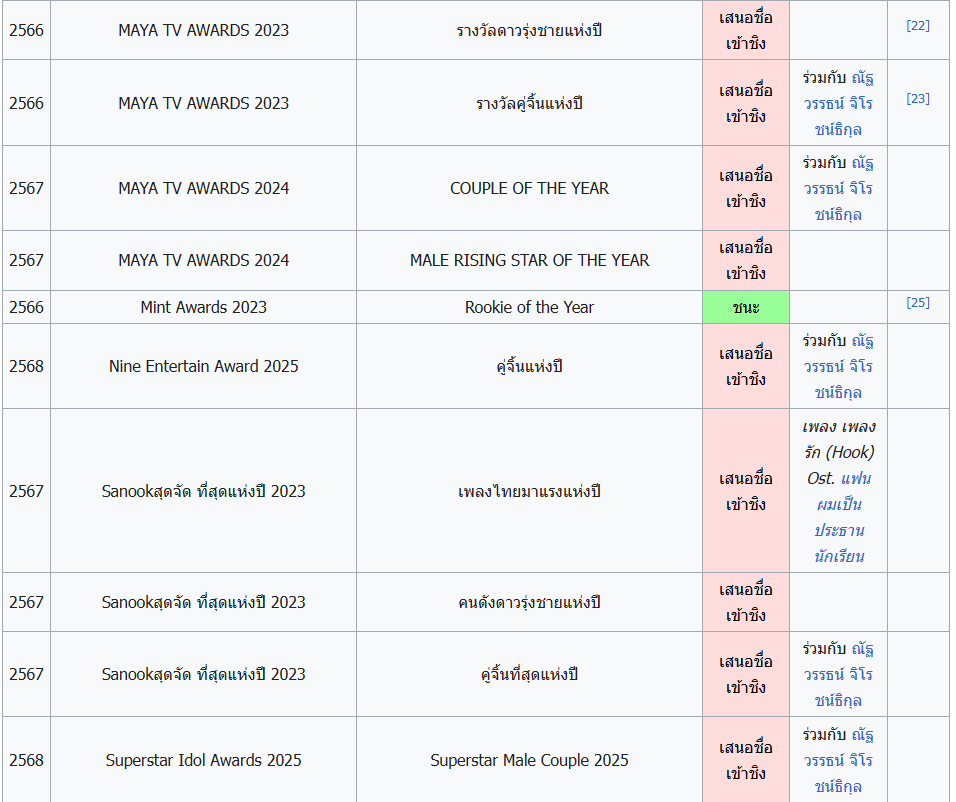
Task: Click year 2566 in รางวัลคู่จิ้นแห่งปี row
Action: point(26,103)
